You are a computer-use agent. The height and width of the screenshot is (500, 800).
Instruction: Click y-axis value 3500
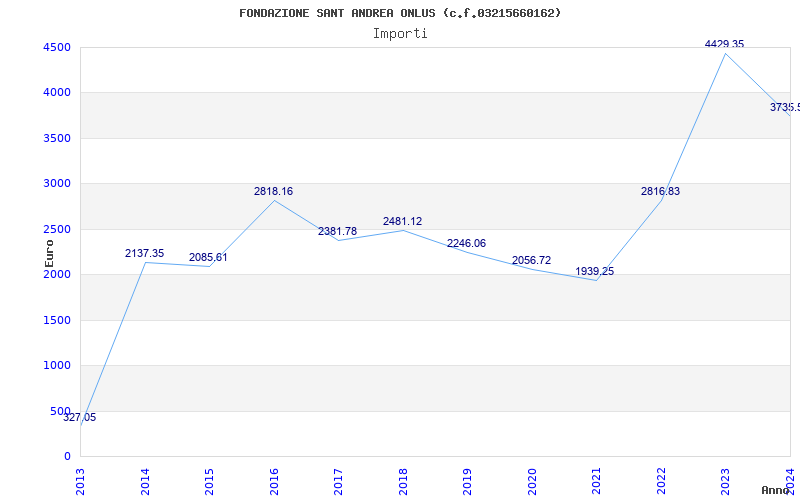pos(57,139)
